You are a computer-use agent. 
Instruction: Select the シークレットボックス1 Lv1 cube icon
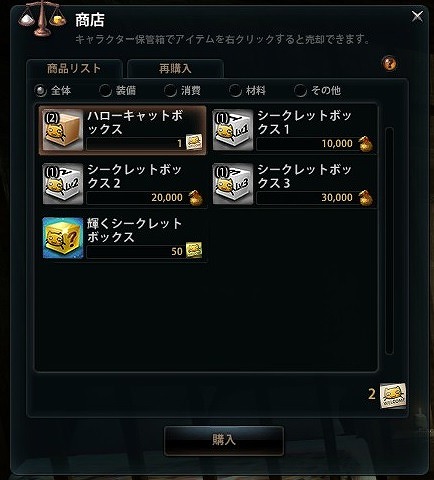point(233,130)
